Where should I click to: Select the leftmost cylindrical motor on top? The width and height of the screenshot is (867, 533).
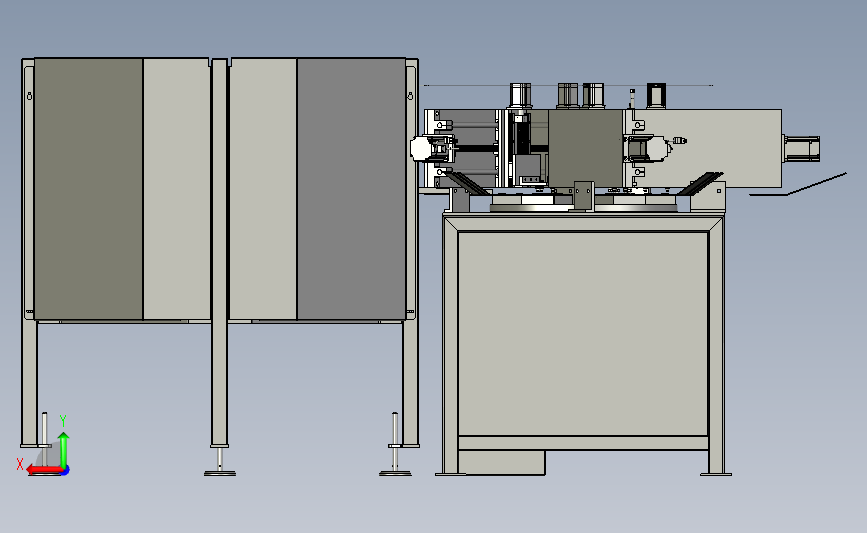520,95
